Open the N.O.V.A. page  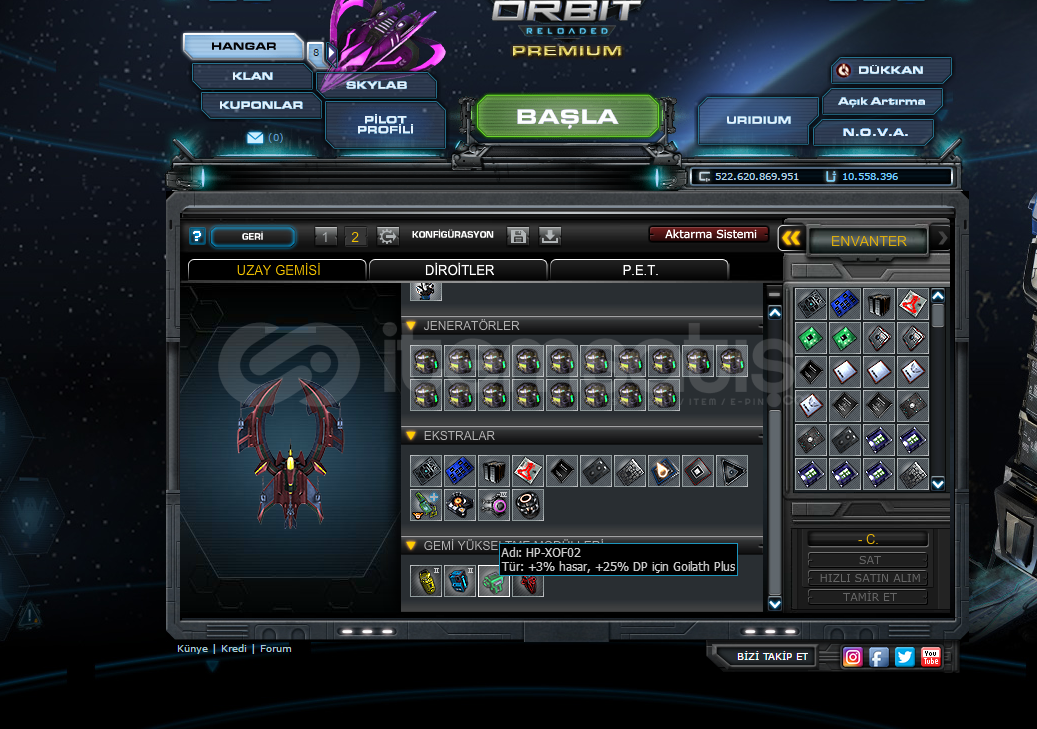point(874,132)
